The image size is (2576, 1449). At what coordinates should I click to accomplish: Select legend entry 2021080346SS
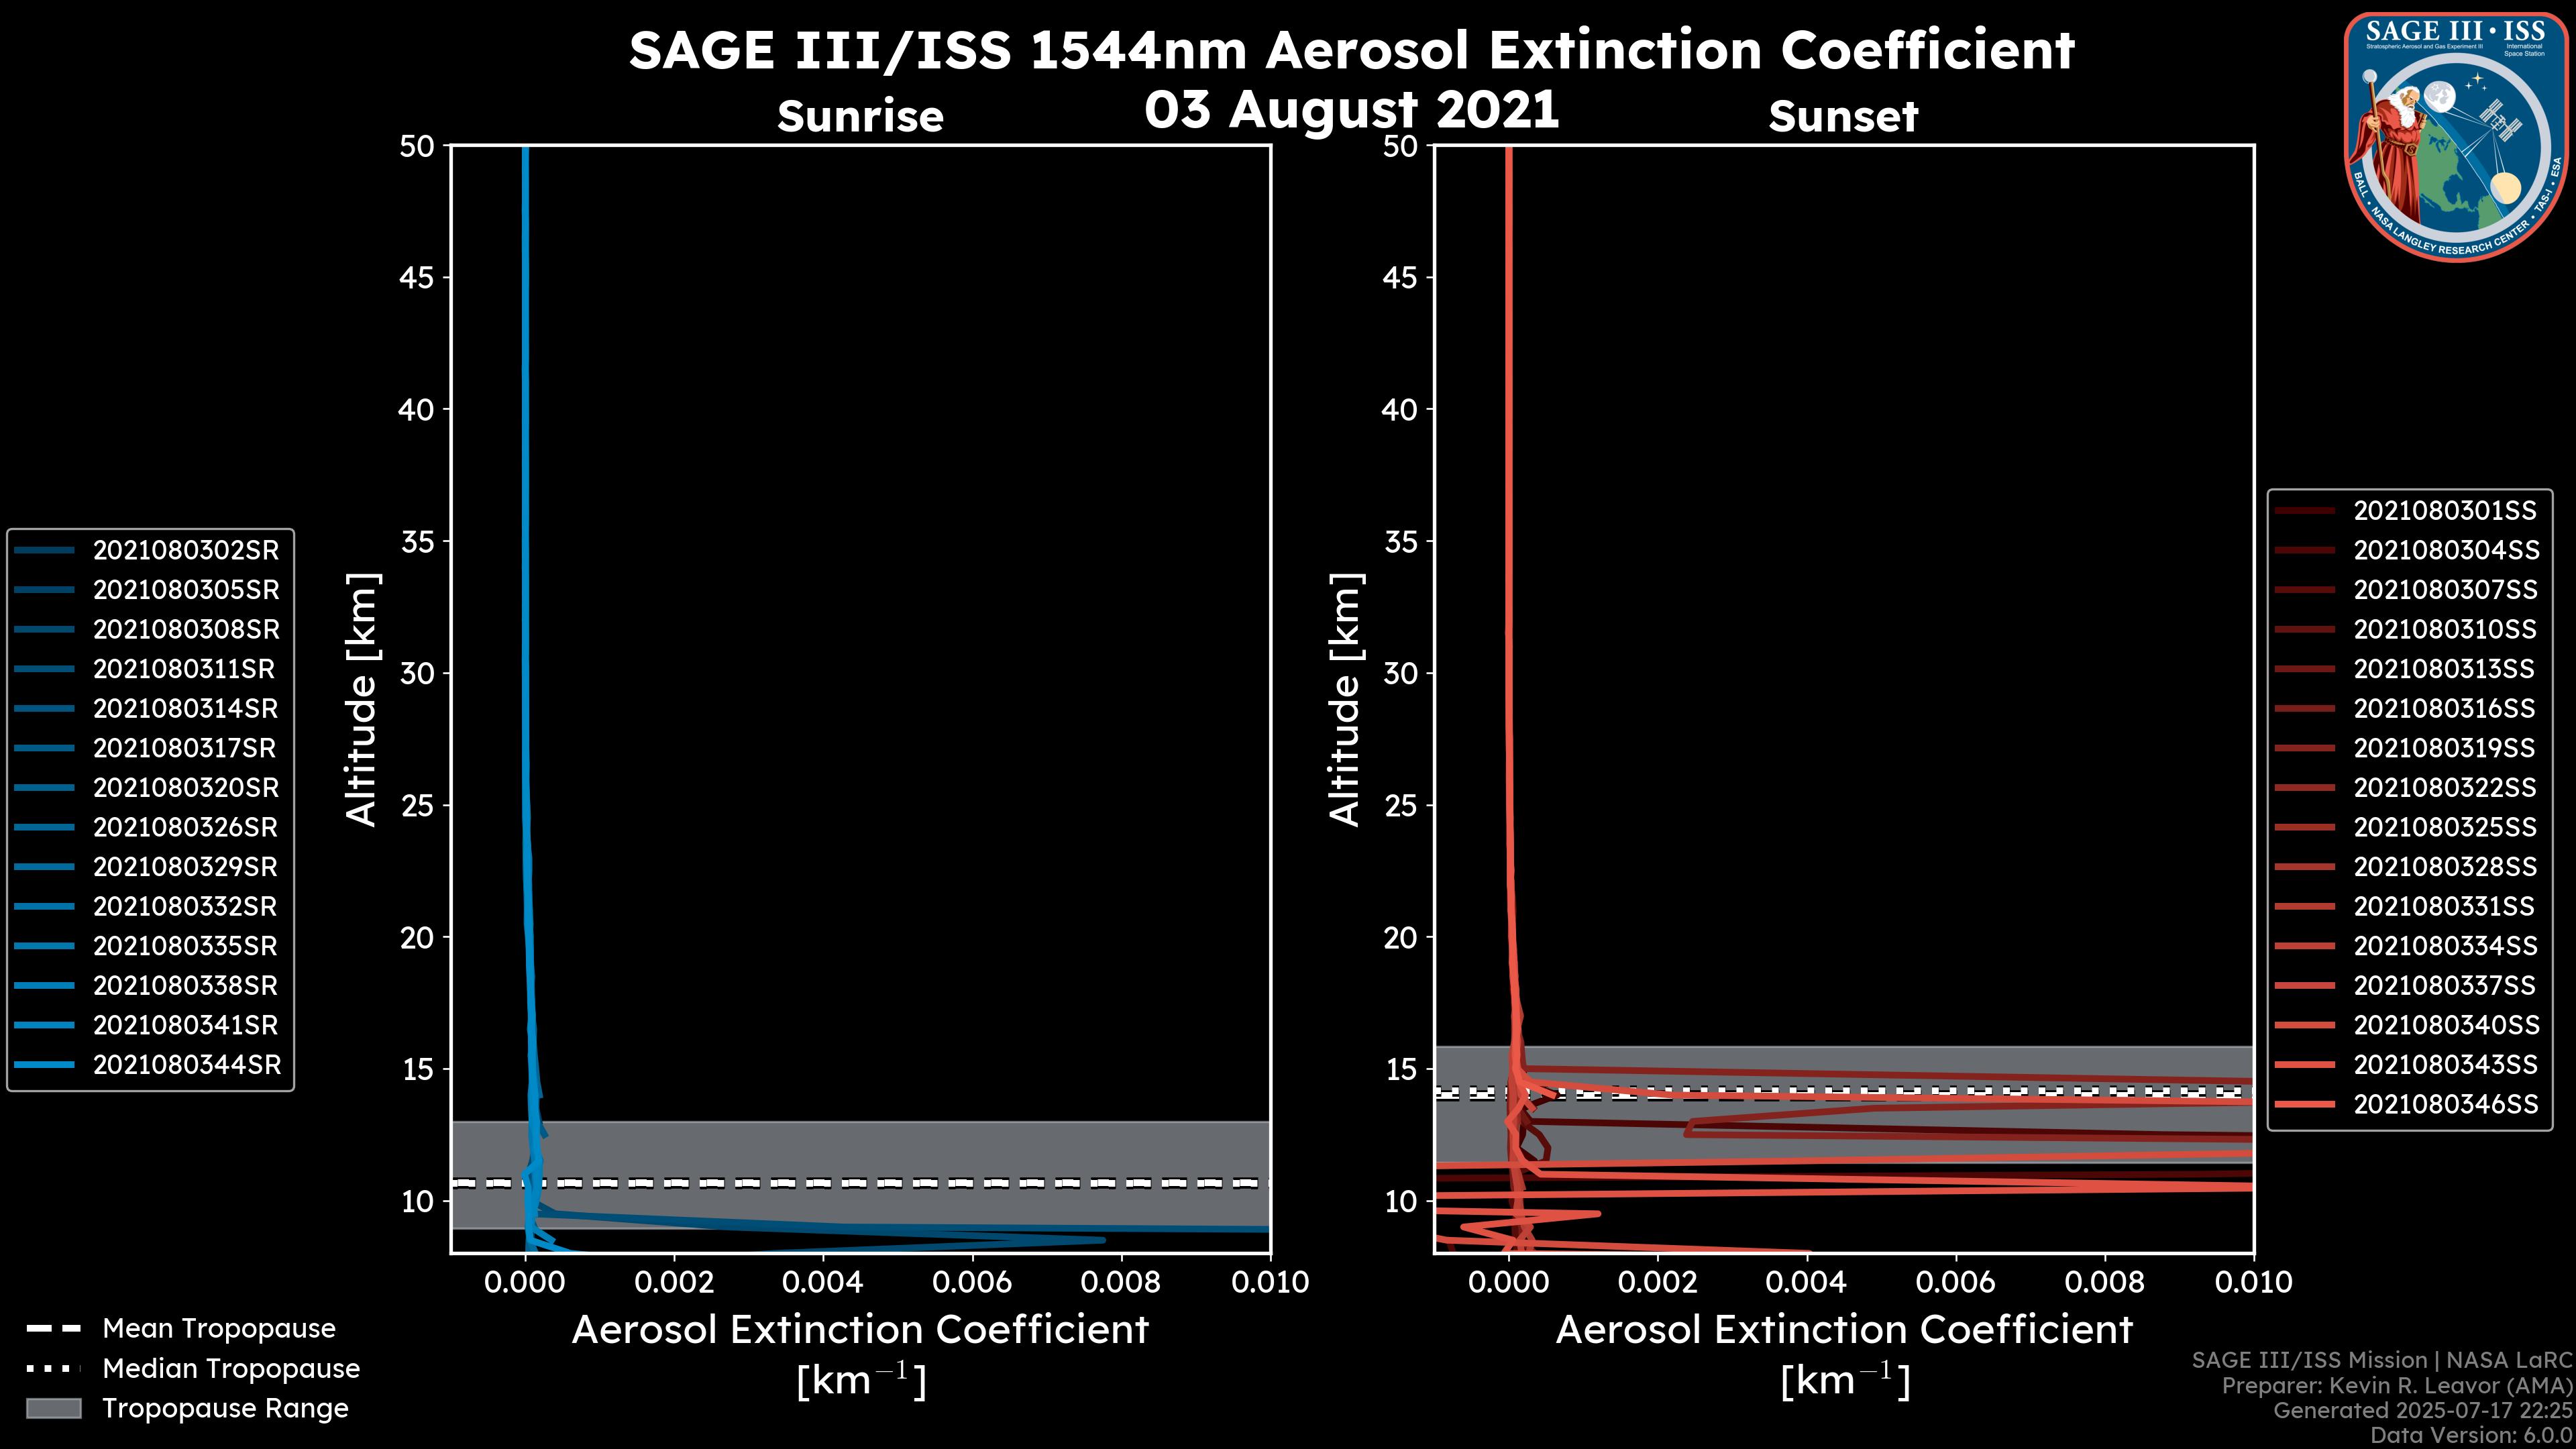tap(2445, 1104)
